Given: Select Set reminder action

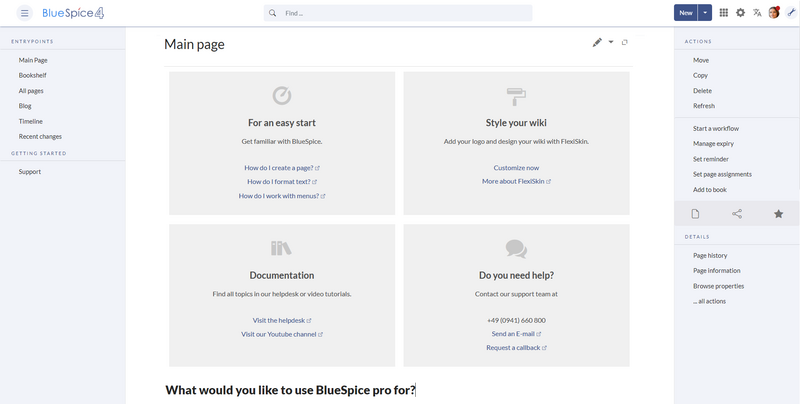Looking at the screenshot, I should [711, 159].
